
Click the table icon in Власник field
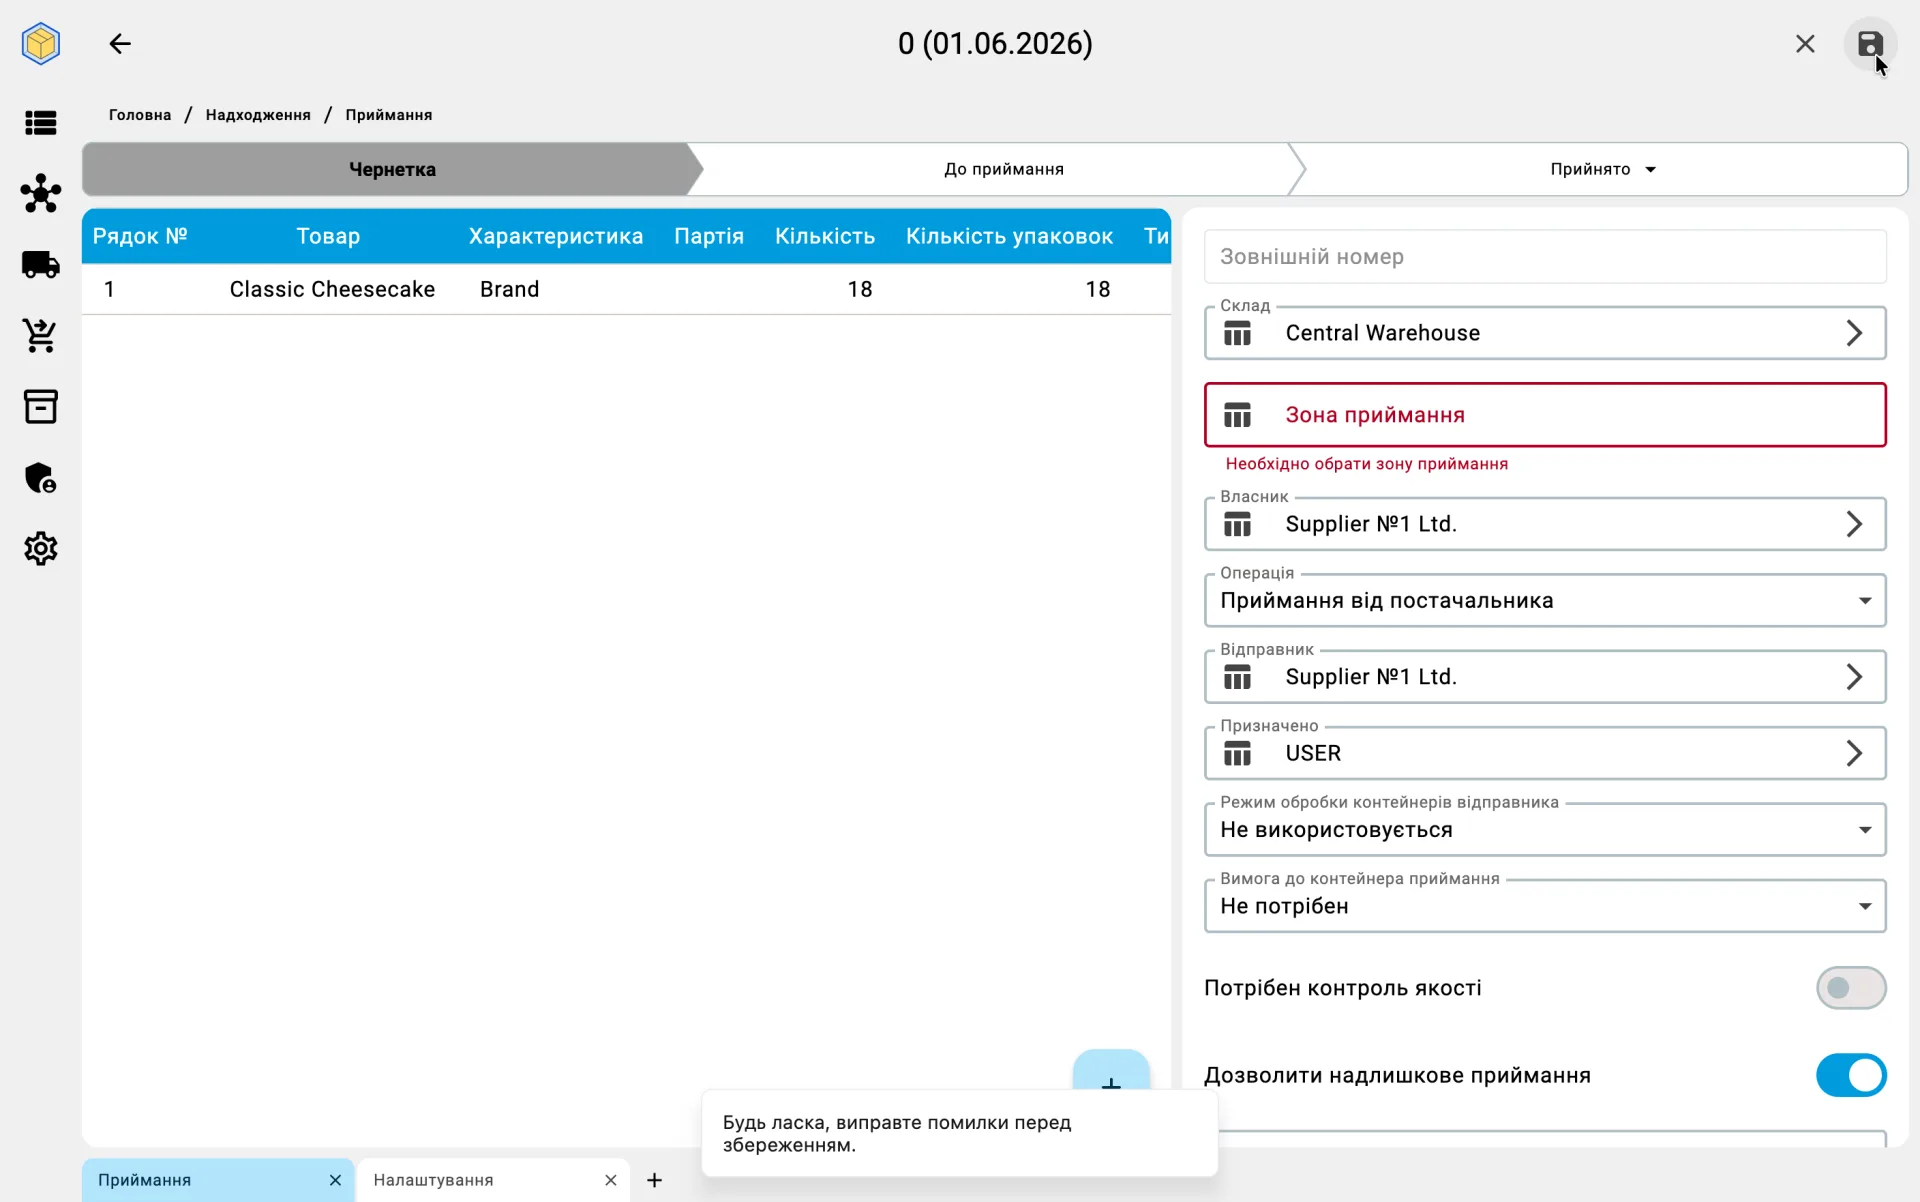tap(1237, 524)
